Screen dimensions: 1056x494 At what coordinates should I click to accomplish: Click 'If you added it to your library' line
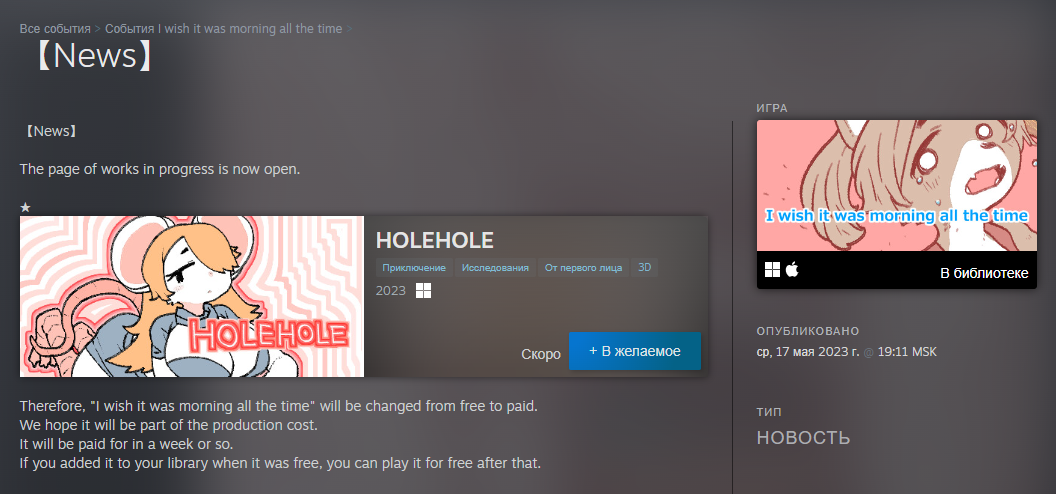coord(280,464)
